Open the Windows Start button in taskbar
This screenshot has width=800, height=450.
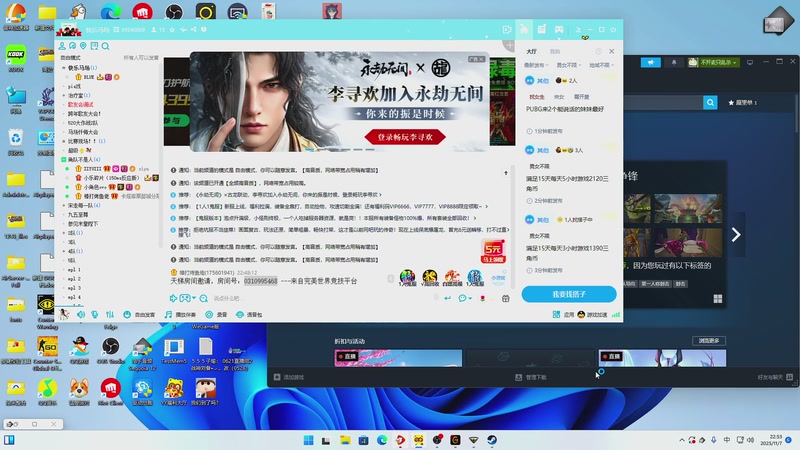click(x=309, y=440)
